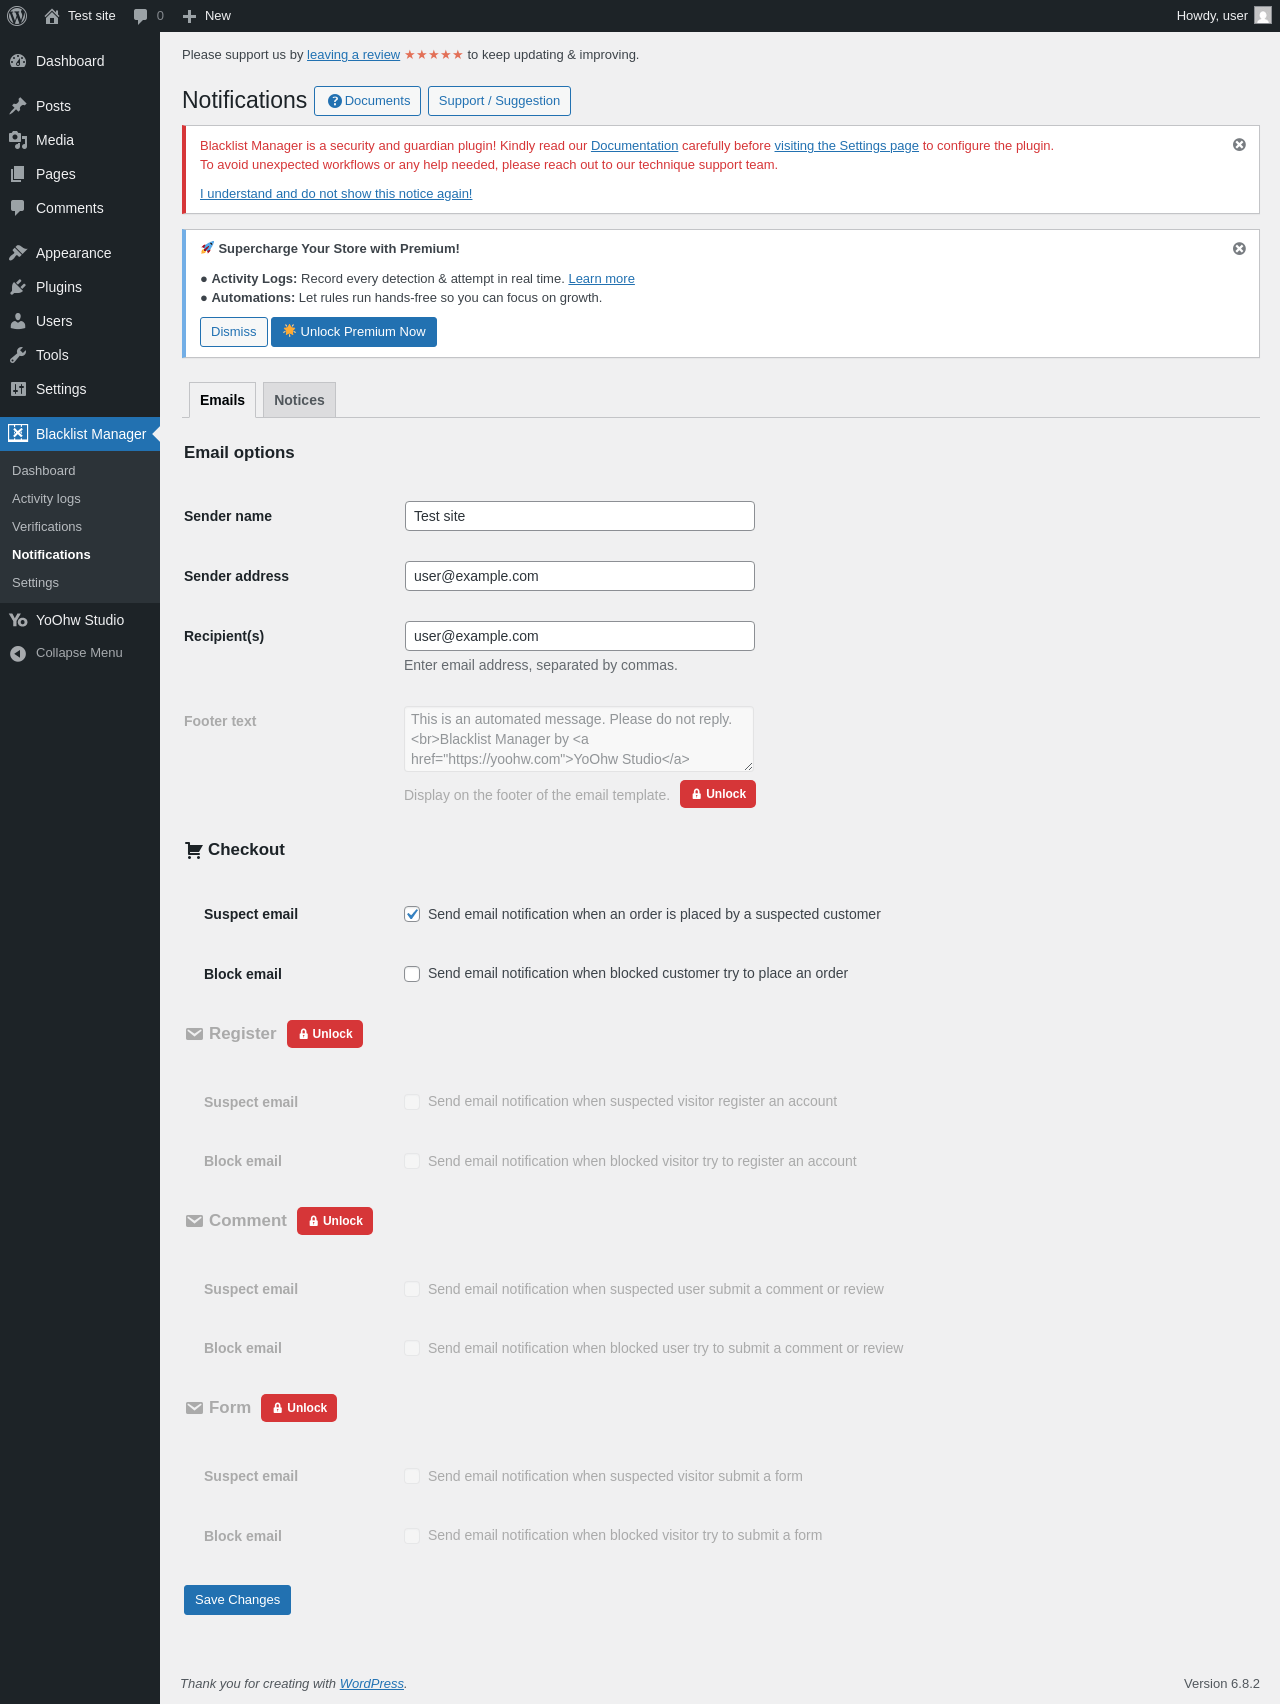
Task: Click the five-star rating icons
Action: click(x=434, y=55)
